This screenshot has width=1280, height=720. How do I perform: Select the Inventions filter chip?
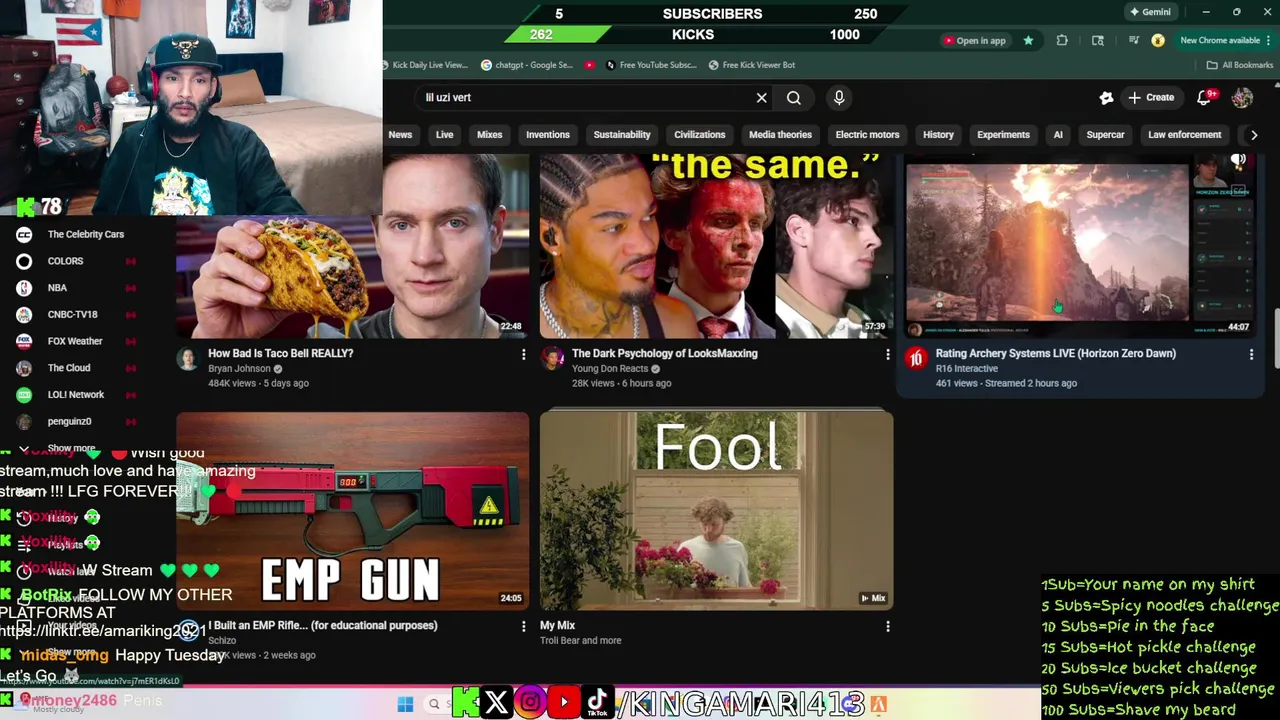(548, 135)
